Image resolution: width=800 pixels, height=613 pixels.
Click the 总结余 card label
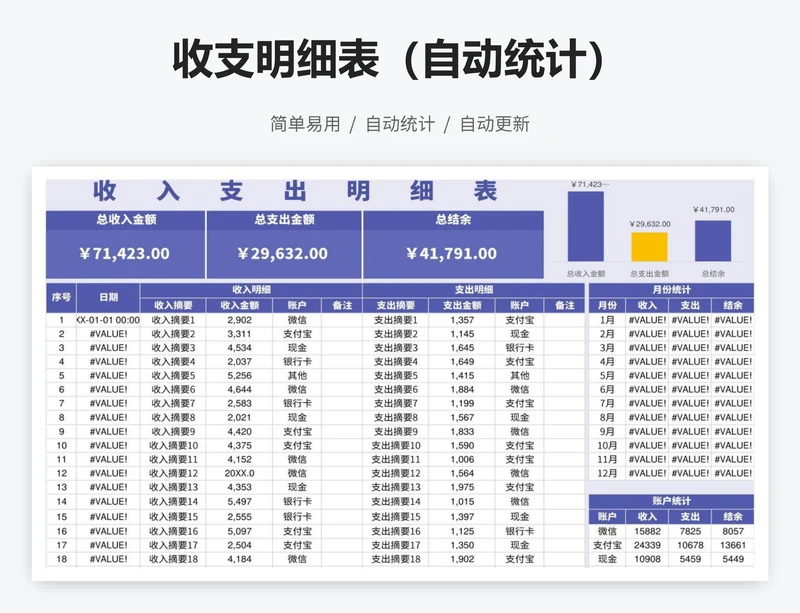pyautogui.click(x=453, y=220)
